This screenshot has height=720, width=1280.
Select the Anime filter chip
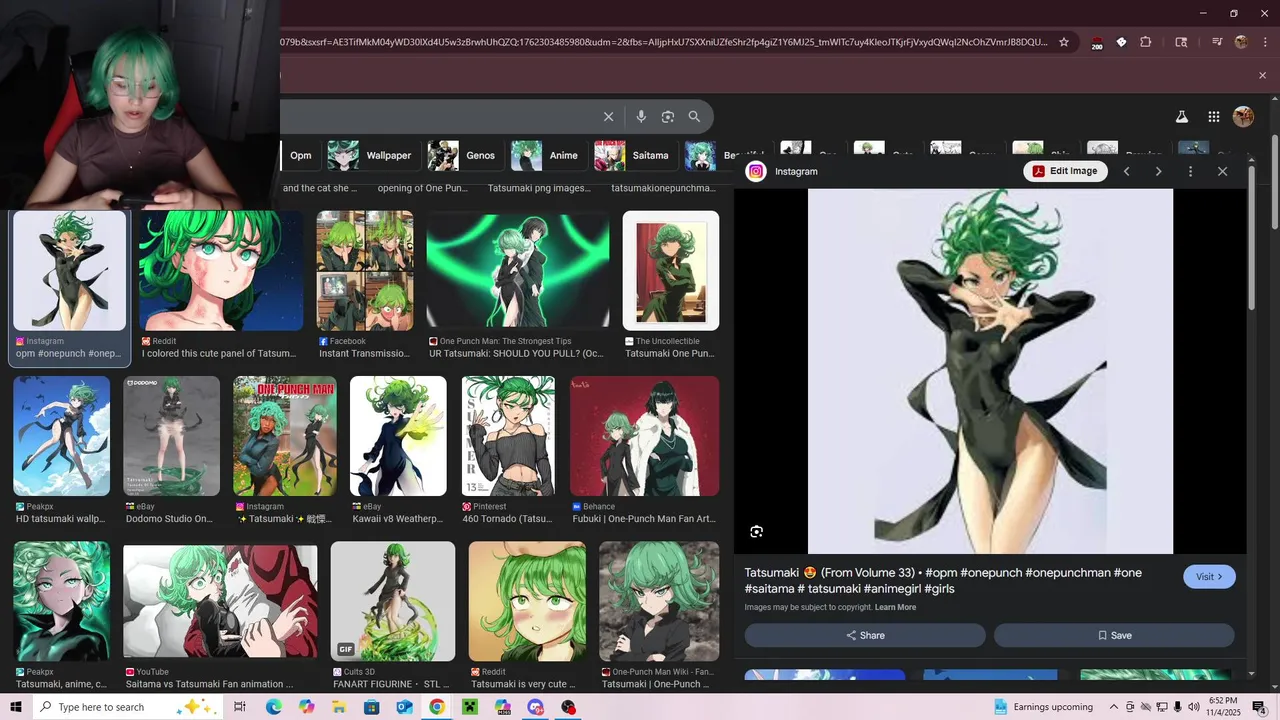coord(546,155)
